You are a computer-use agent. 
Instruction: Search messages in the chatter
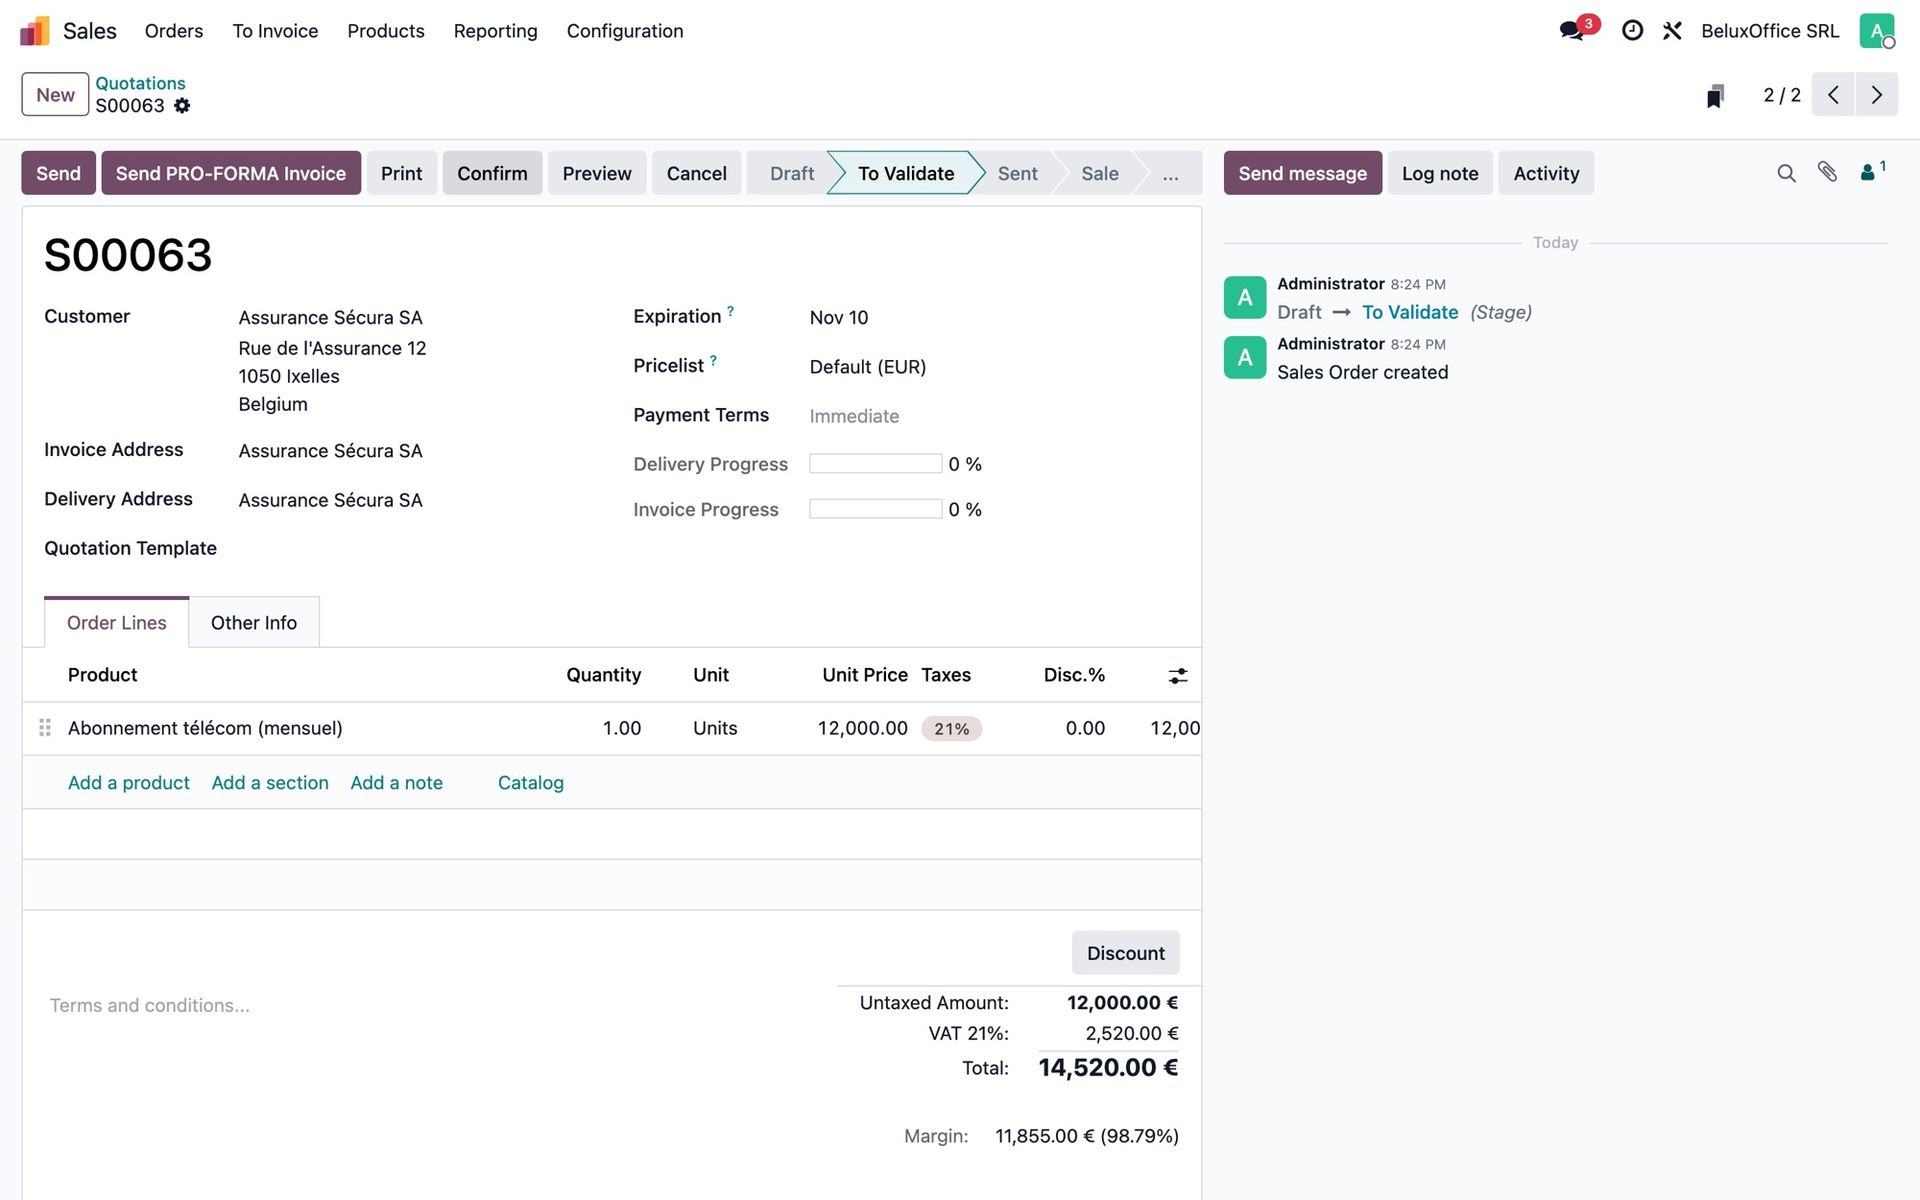click(x=1786, y=173)
